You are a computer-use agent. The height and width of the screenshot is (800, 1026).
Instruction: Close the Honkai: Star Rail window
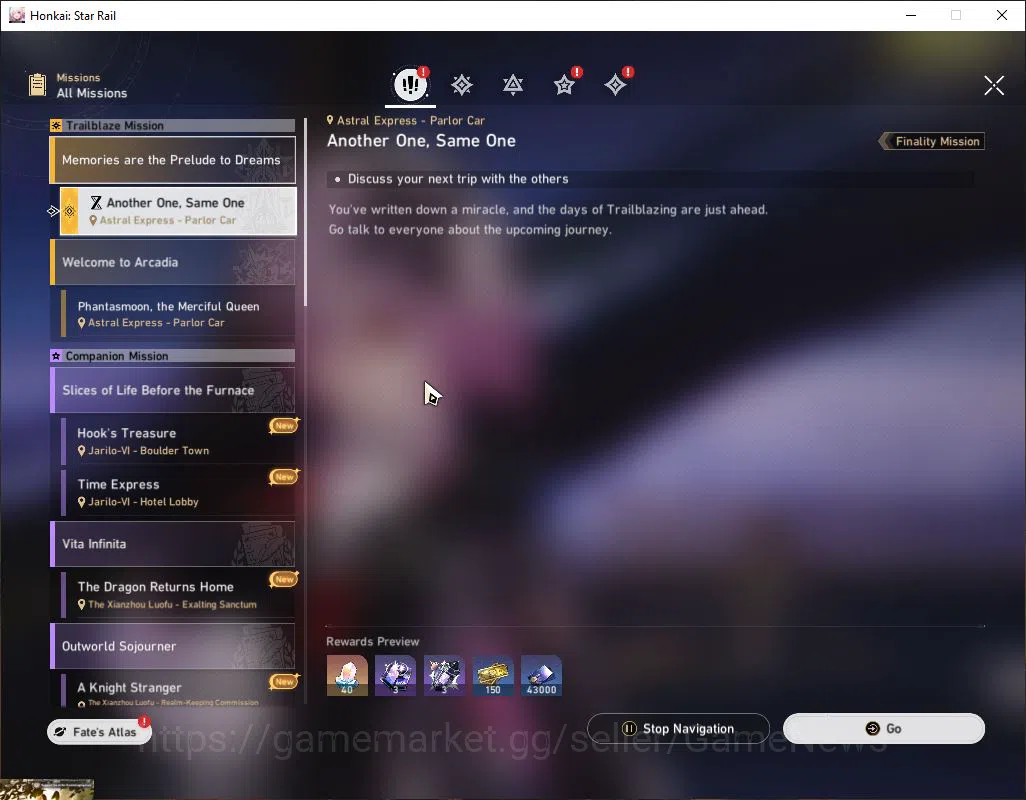click(x=1002, y=15)
